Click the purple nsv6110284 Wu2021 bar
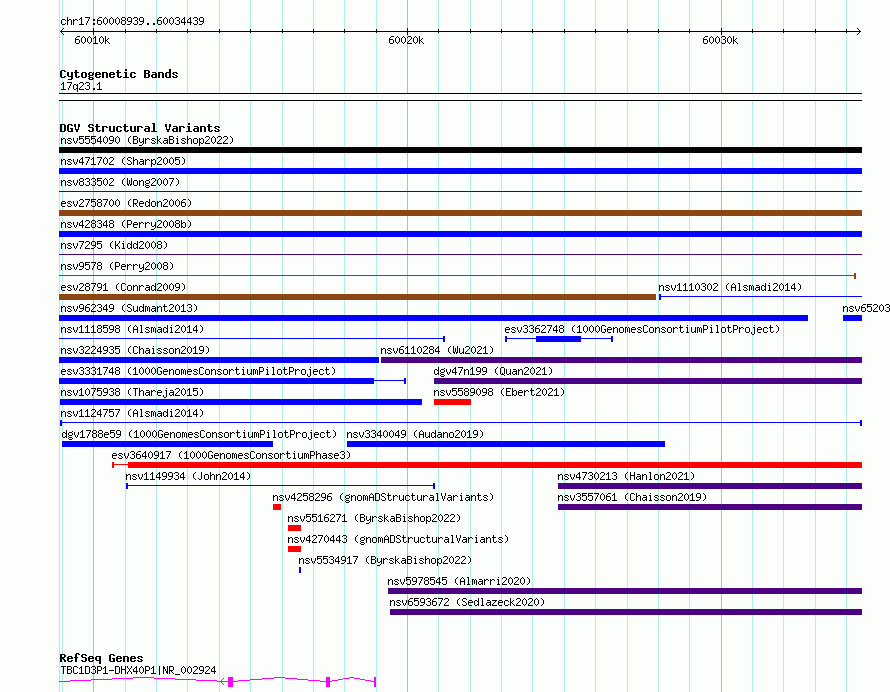 click(622, 360)
